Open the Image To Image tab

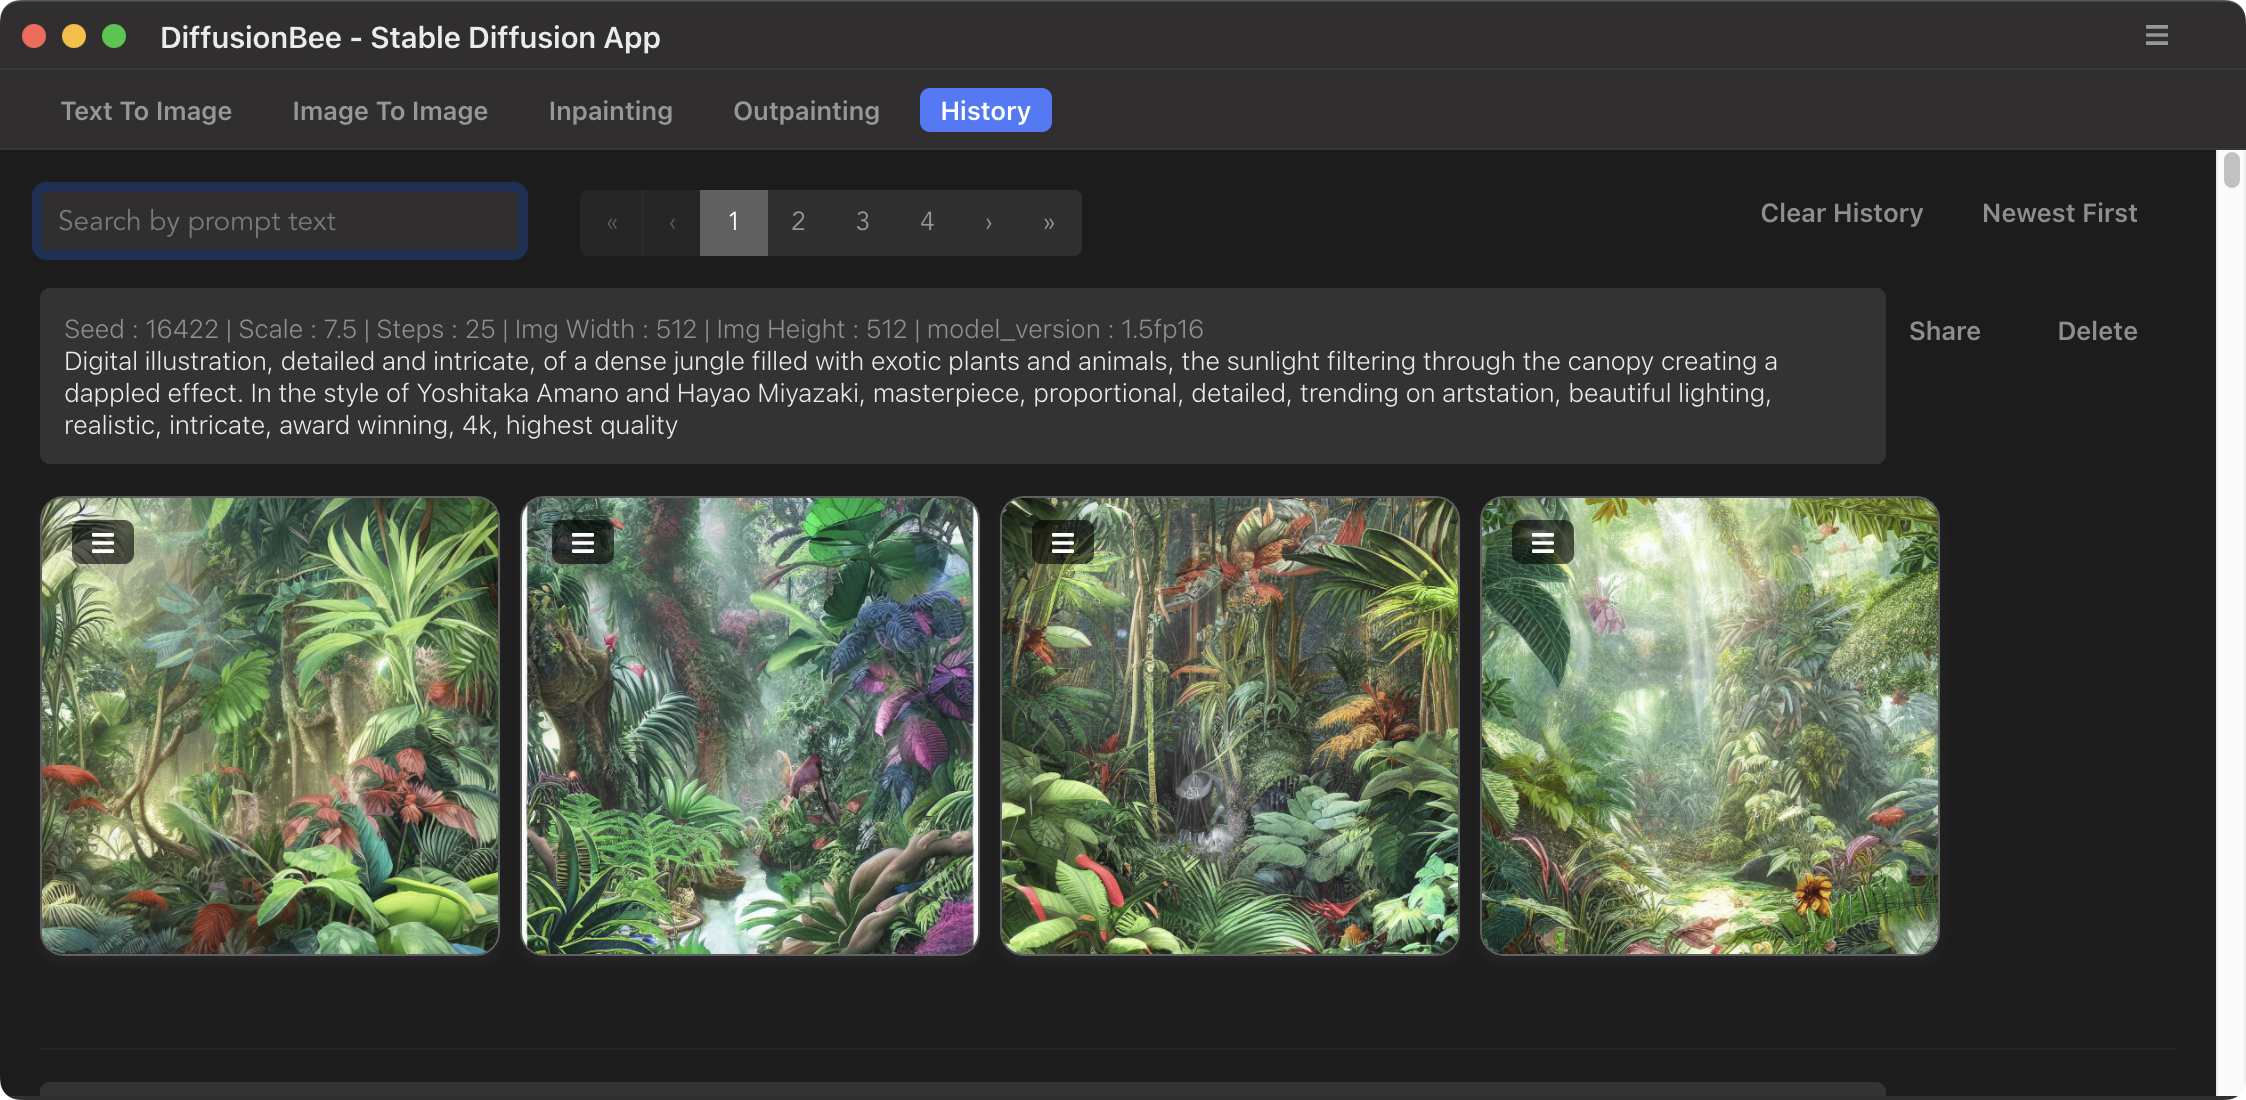click(390, 110)
